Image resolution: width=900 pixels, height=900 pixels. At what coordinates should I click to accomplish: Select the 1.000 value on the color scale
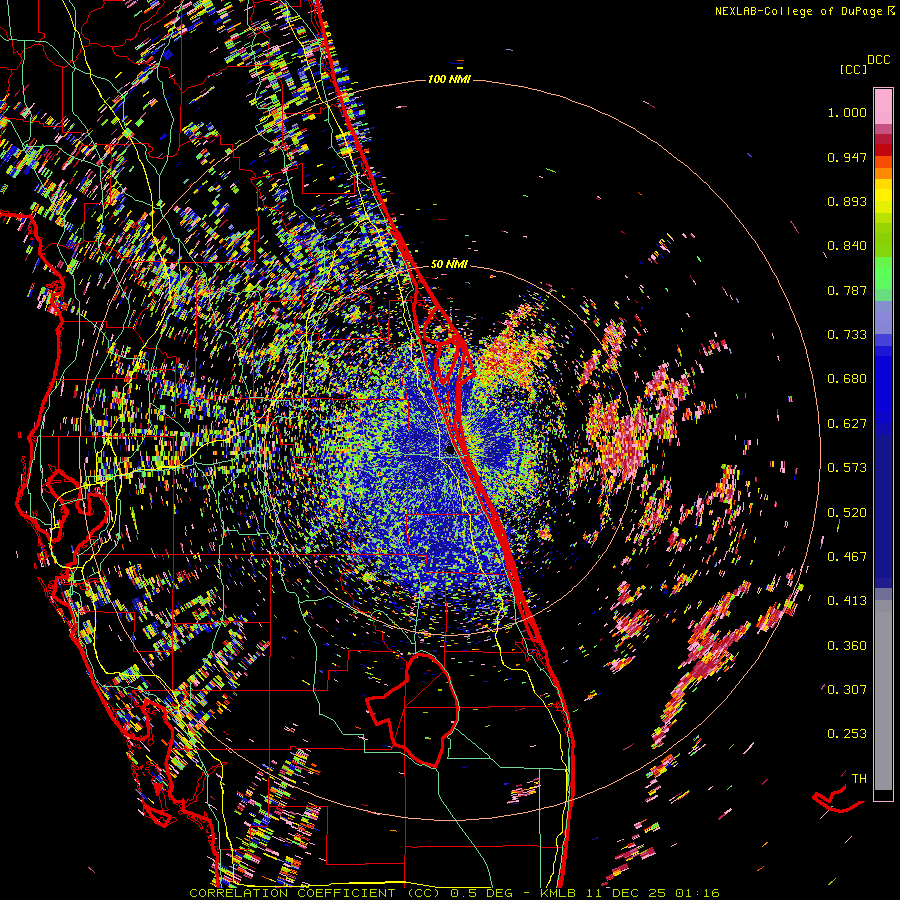pos(847,112)
